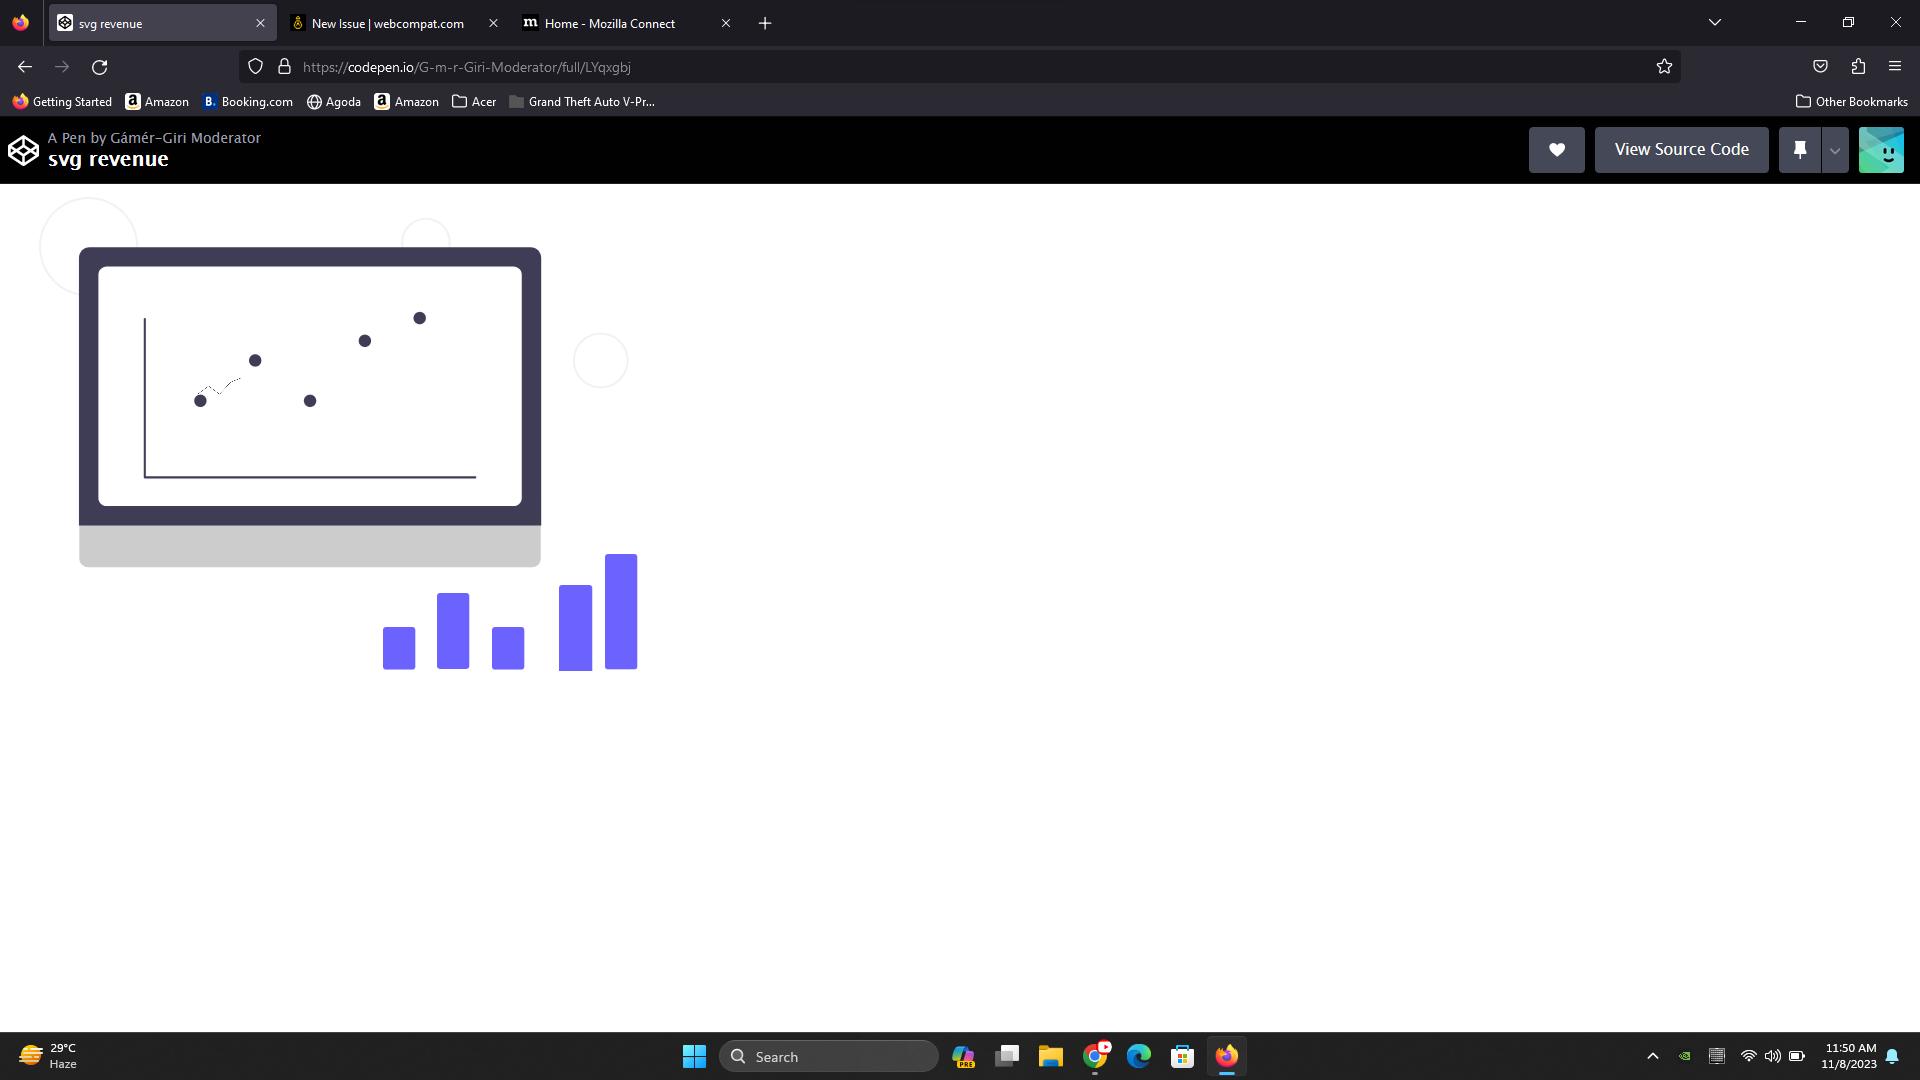This screenshot has height=1080, width=1920.
Task: Open the CodePen logo icon
Action: coord(24,149)
